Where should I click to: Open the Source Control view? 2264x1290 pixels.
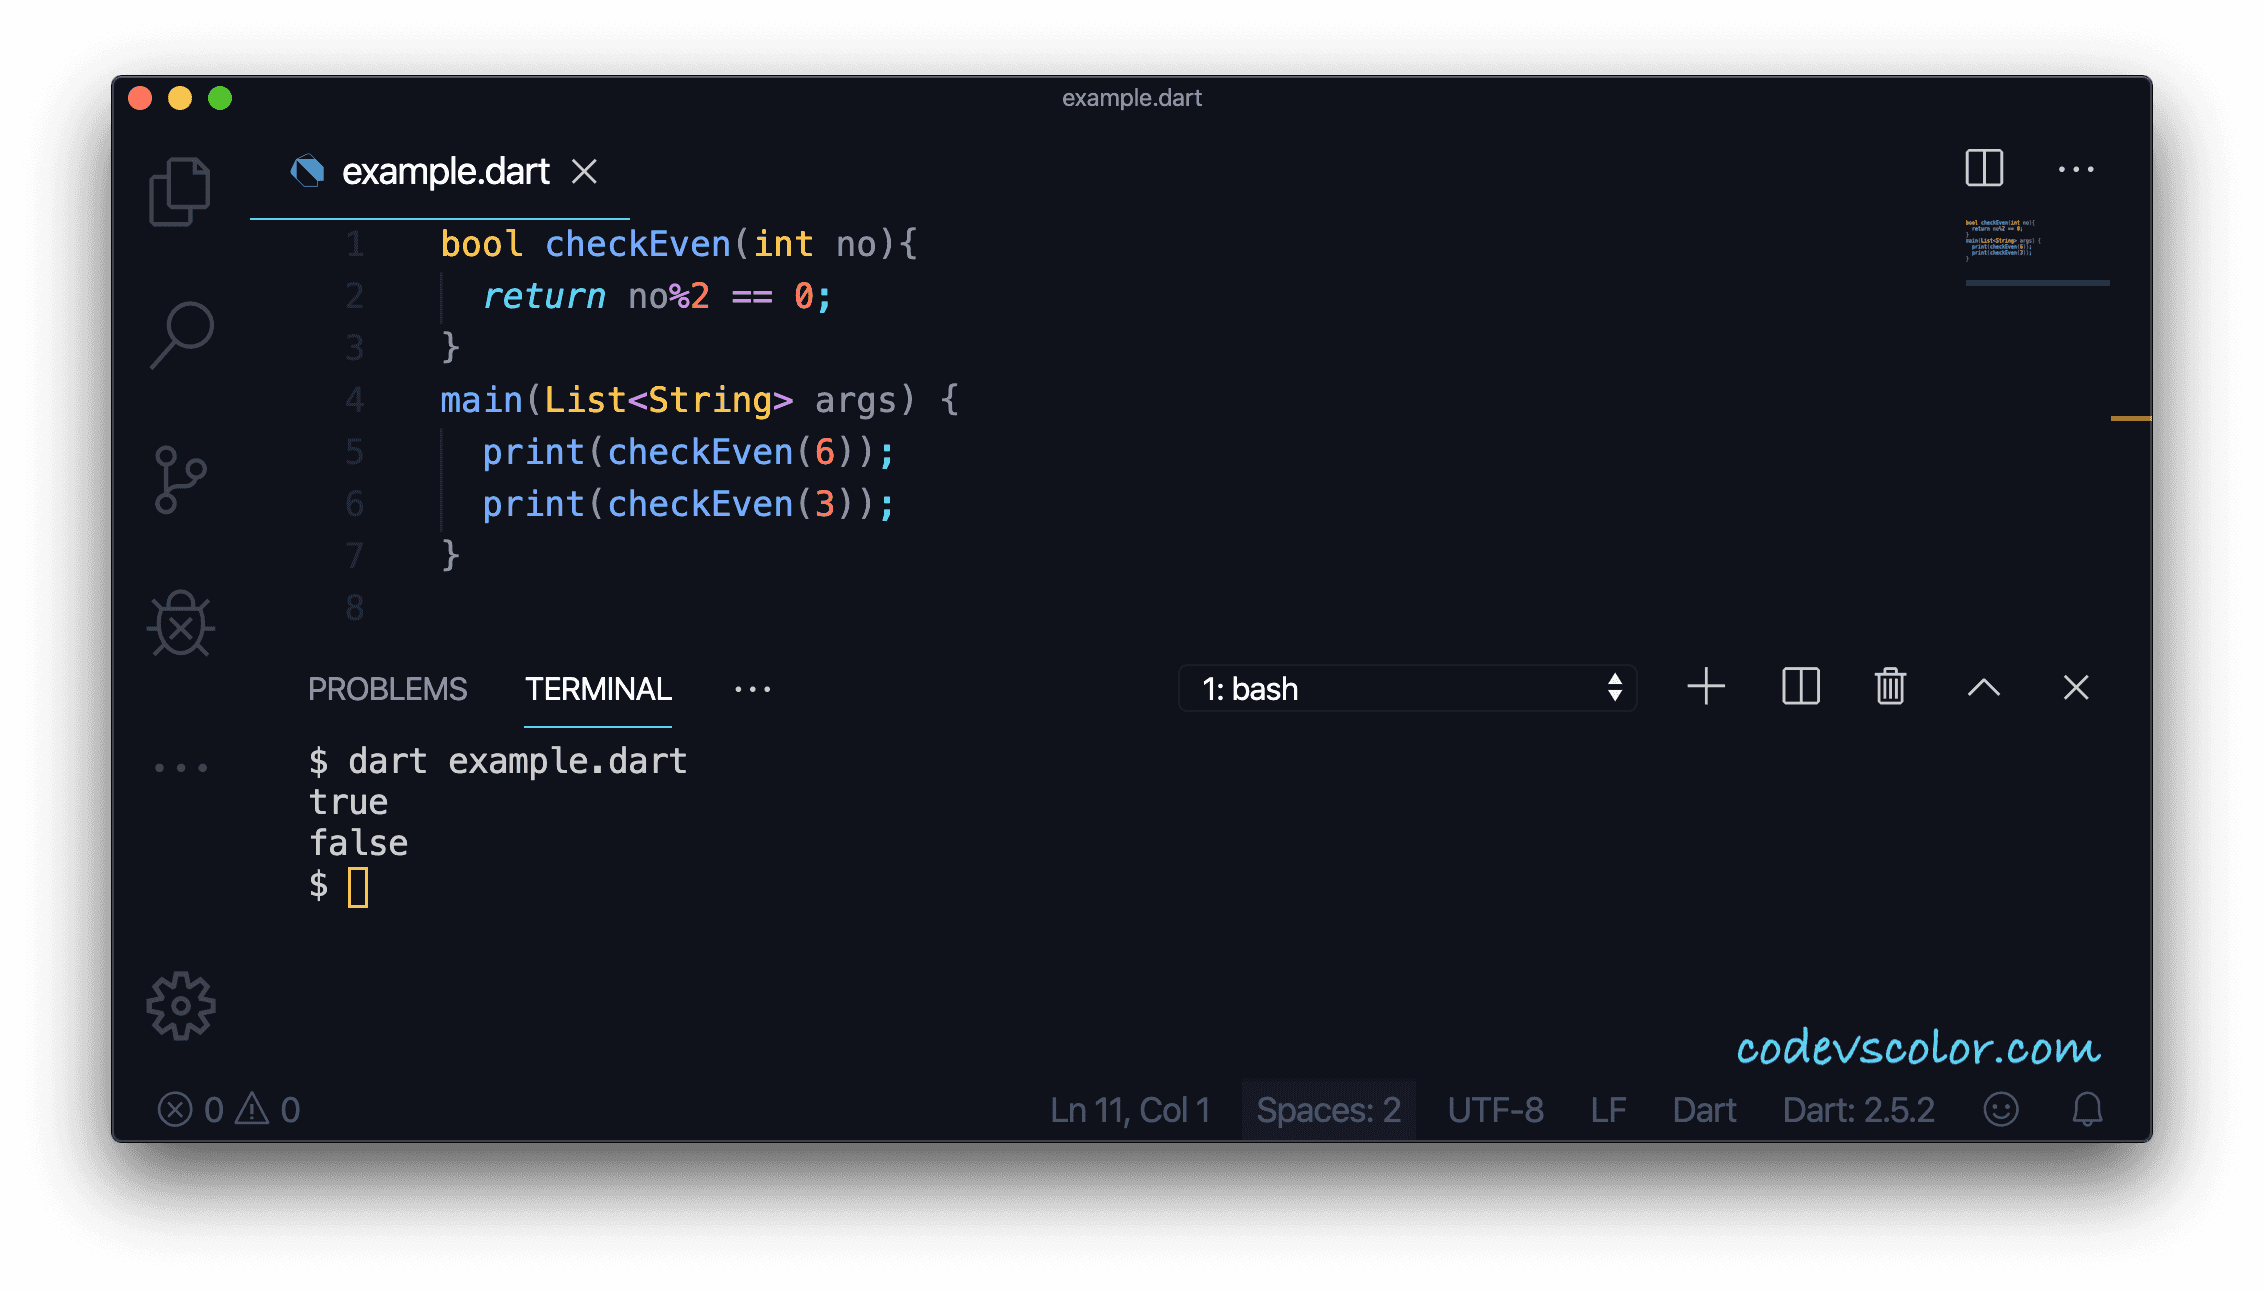(181, 479)
